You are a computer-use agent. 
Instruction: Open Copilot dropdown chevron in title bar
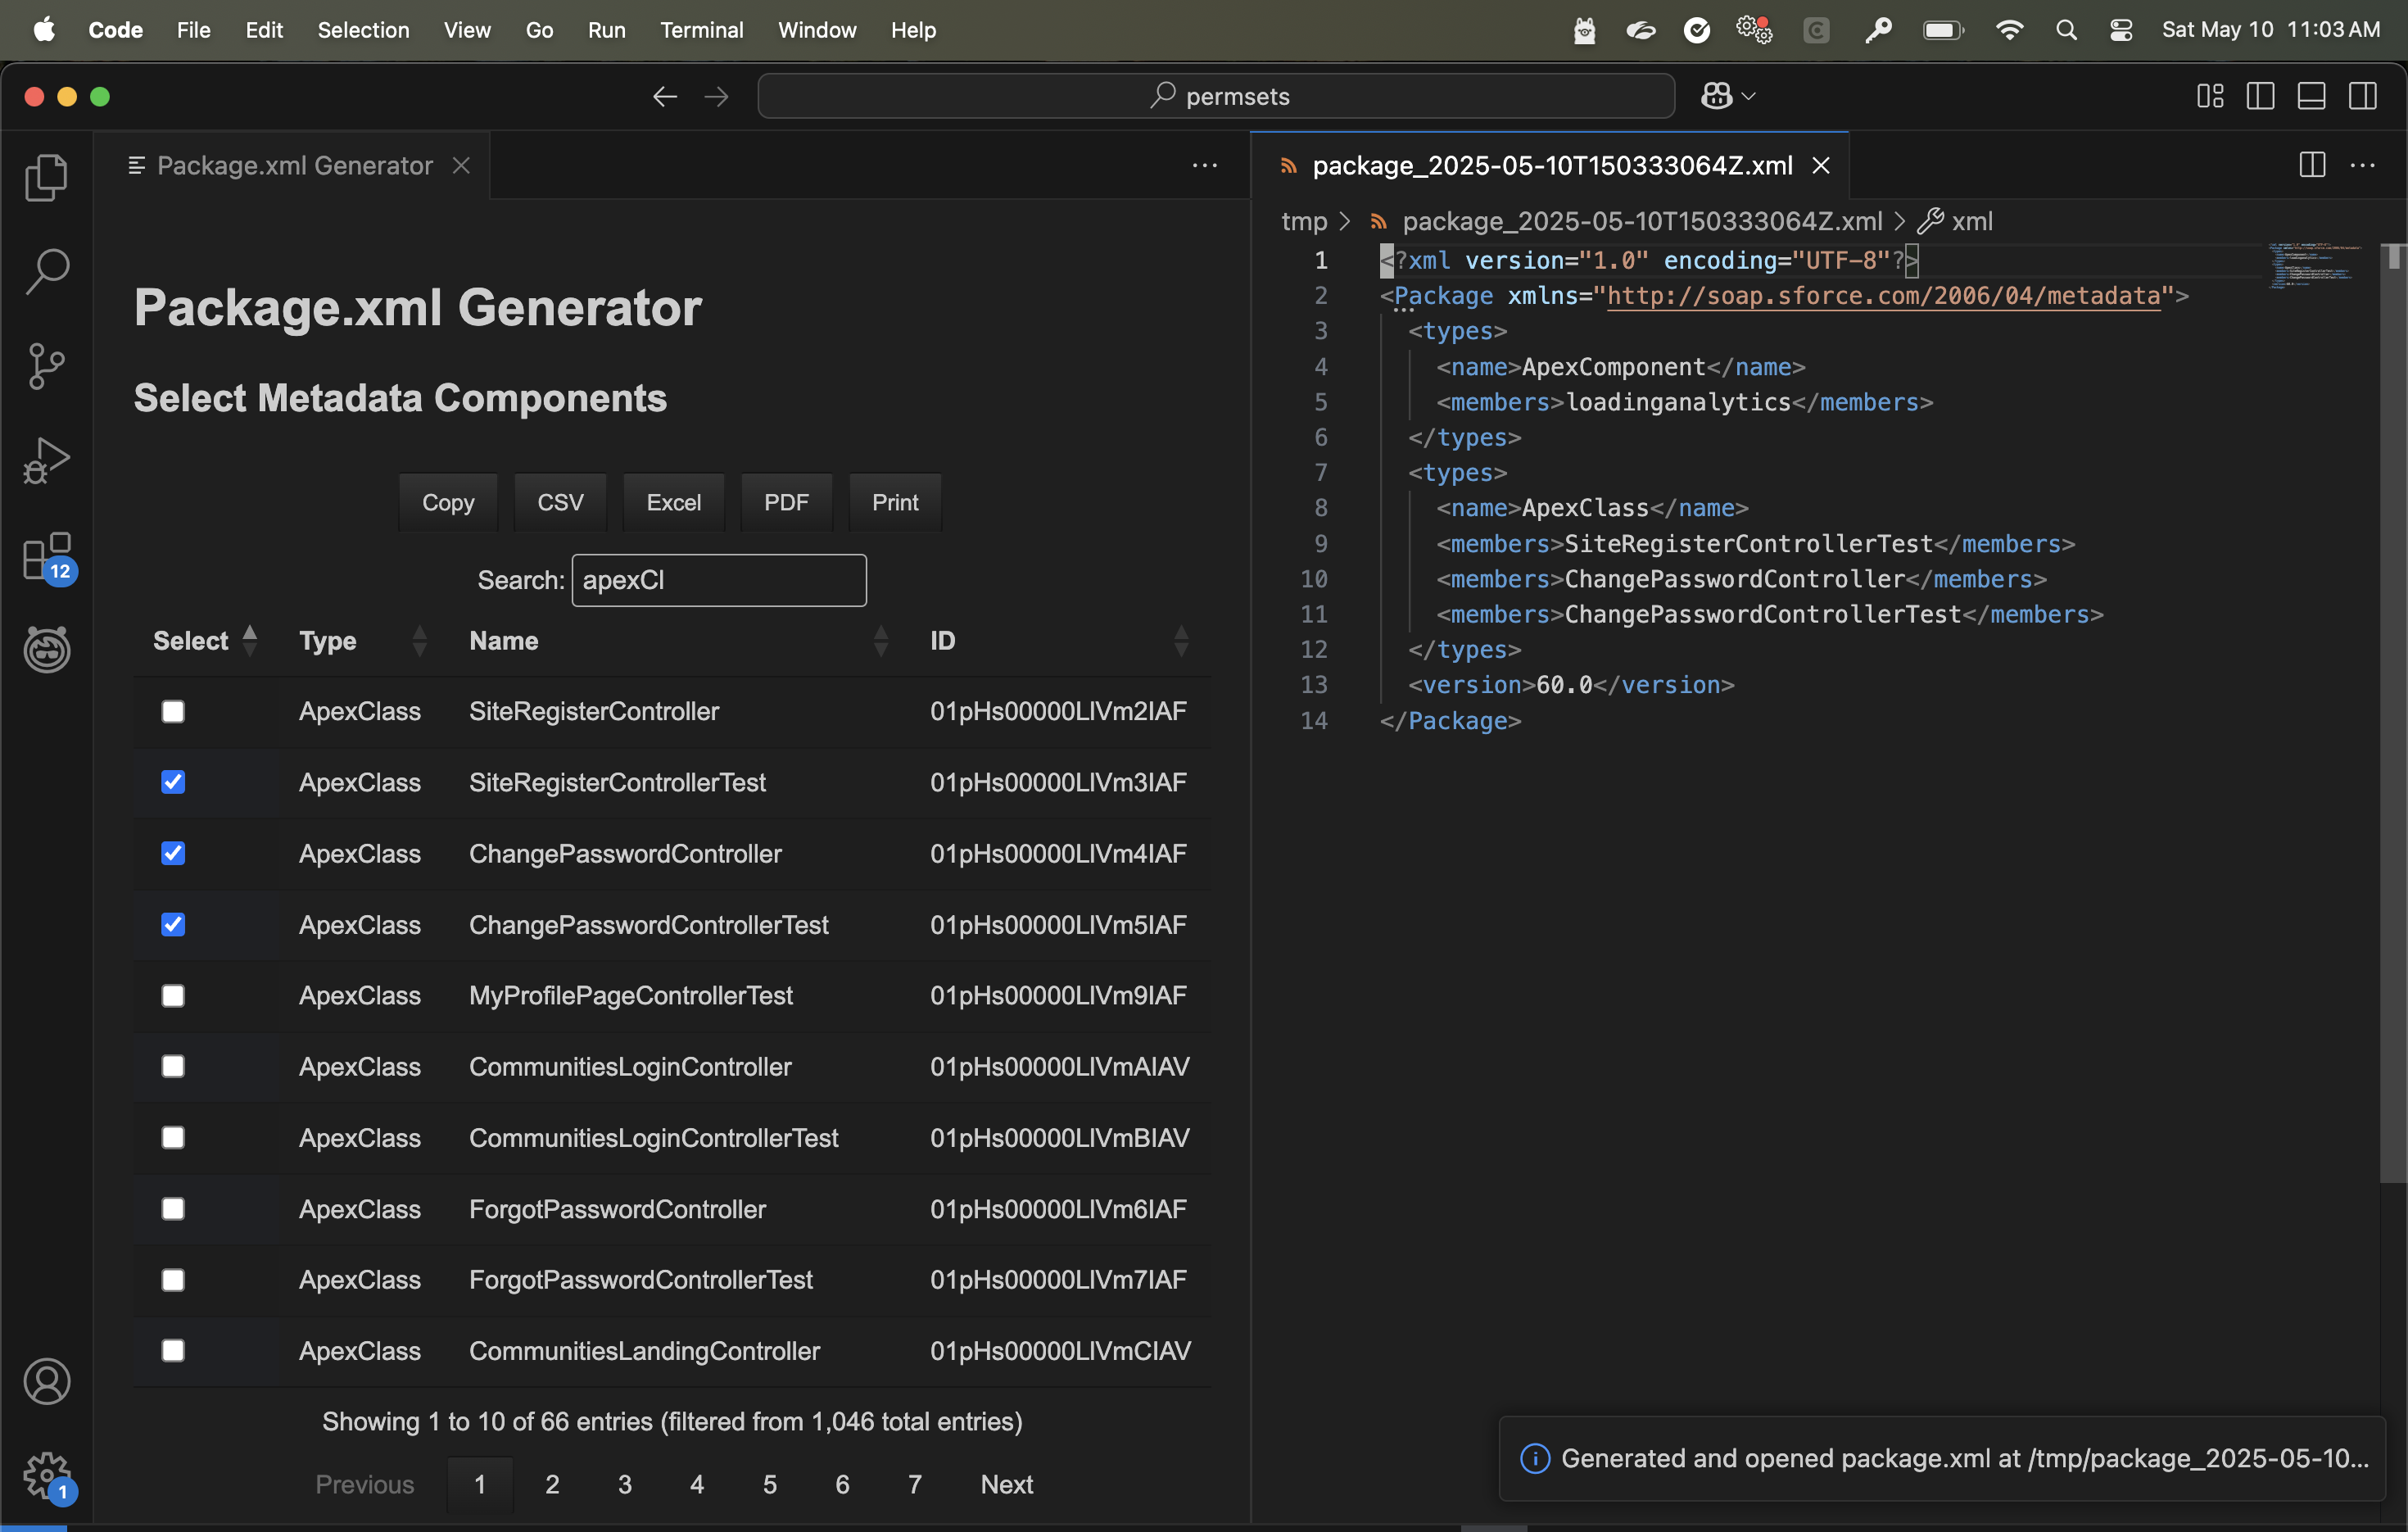tap(1749, 96)
